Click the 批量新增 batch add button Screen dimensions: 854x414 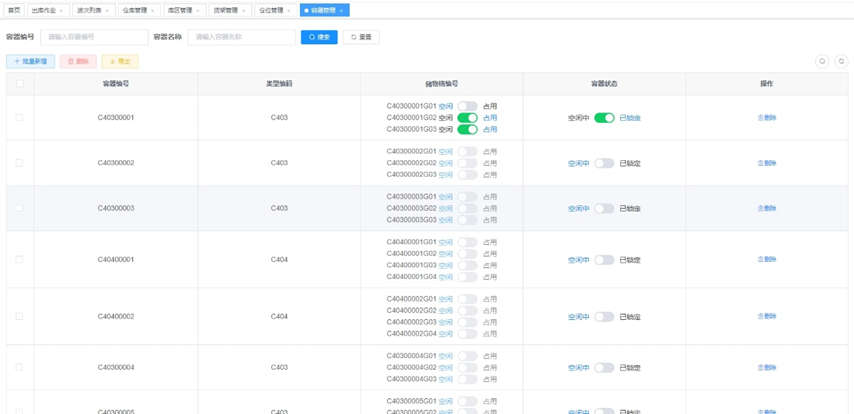(31, 62)
